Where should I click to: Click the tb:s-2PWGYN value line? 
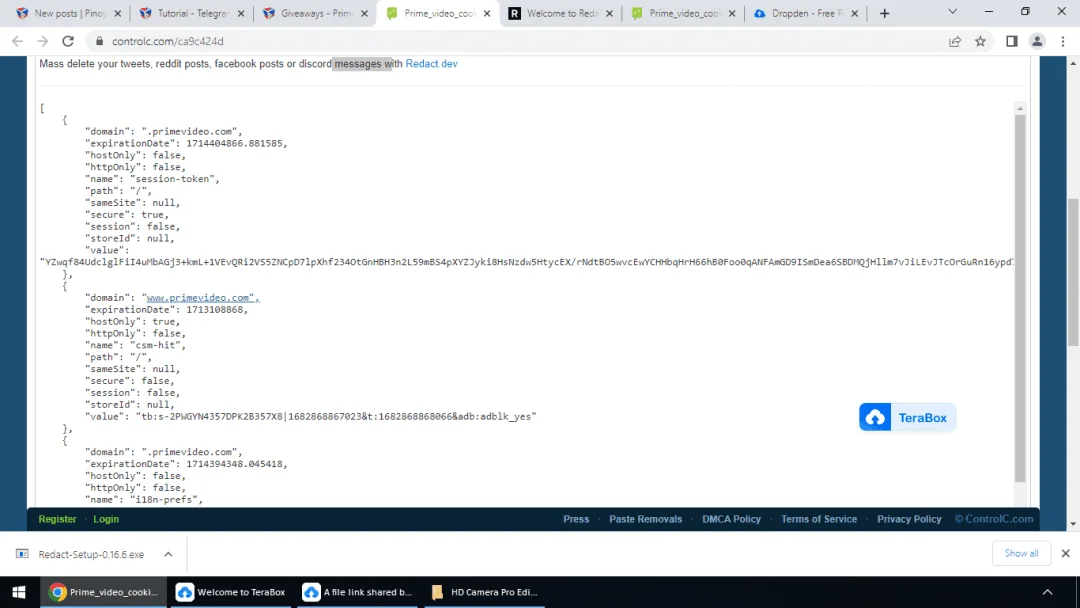tap(311, 417)
